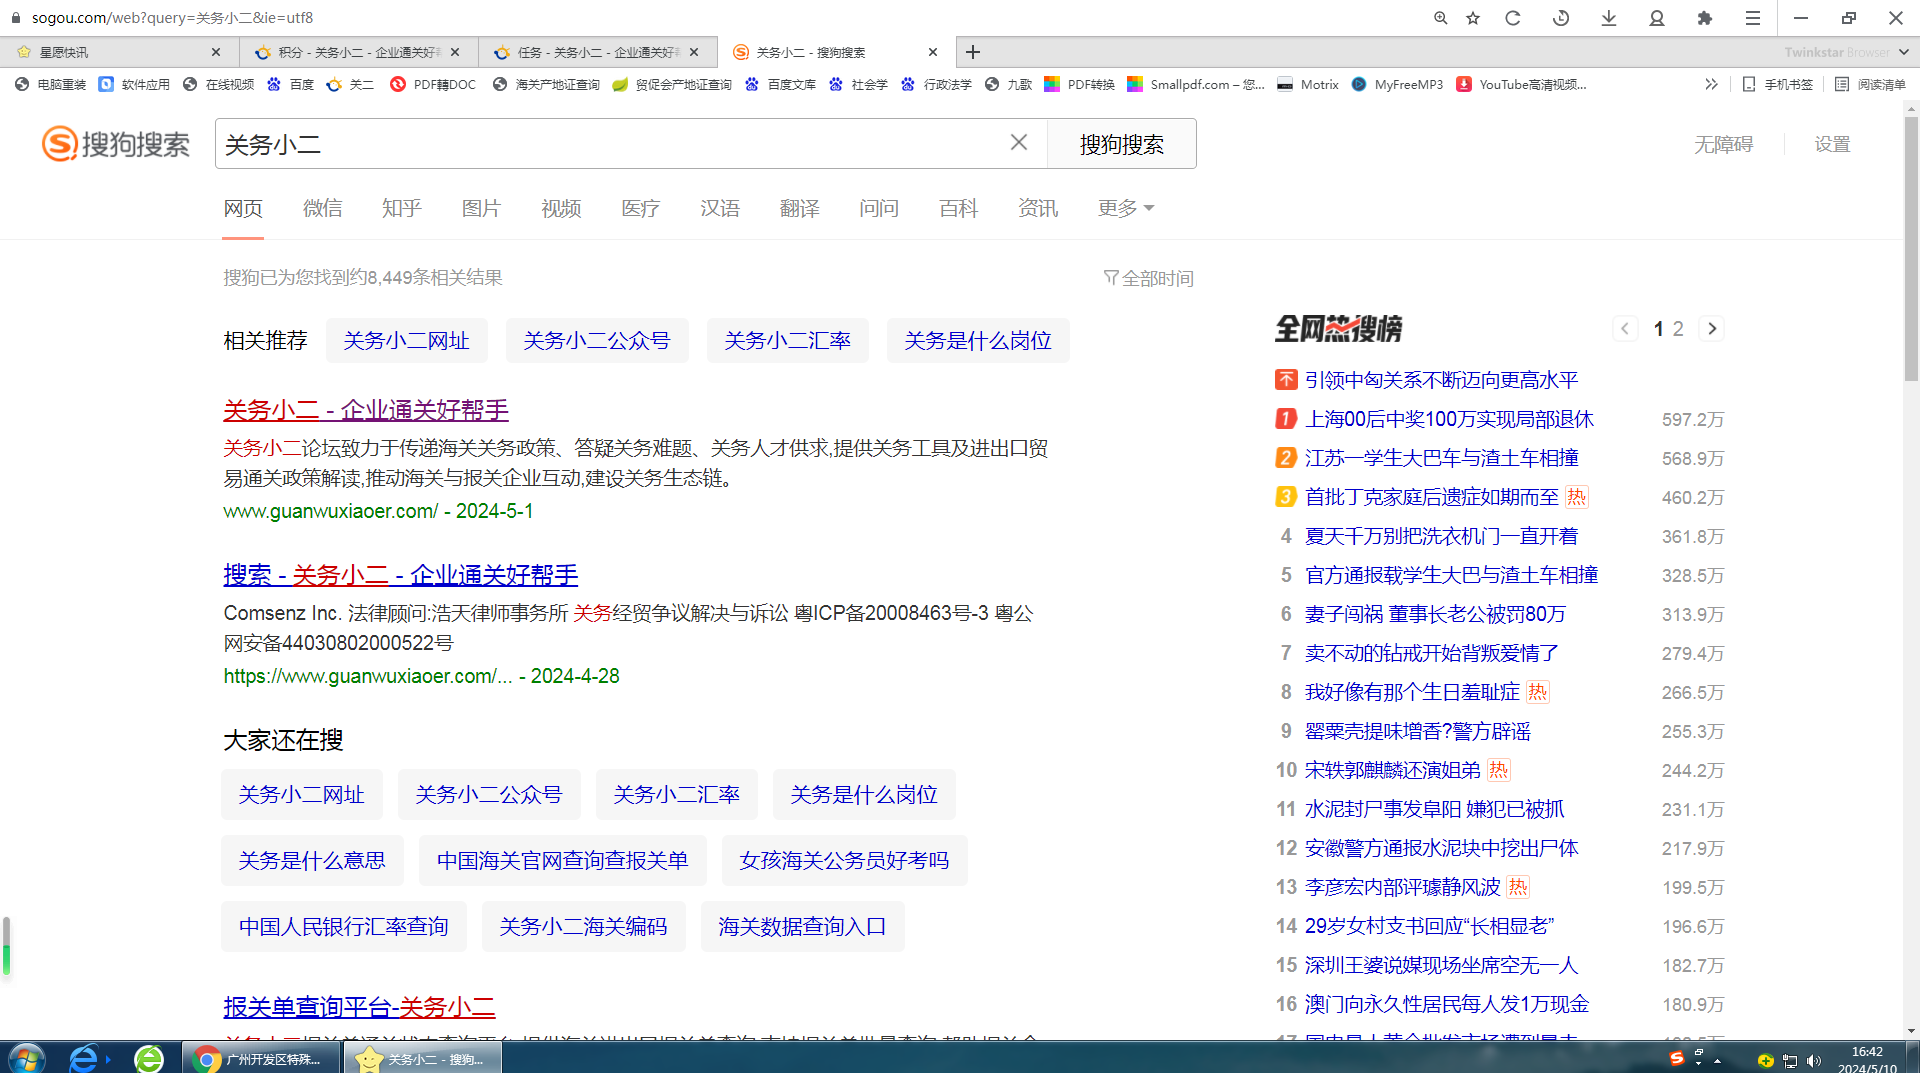Viewport: 1920px width, 1073px height.
Task: Expand the 更多 search category dropdown
Action: (x=1125, y=208)
